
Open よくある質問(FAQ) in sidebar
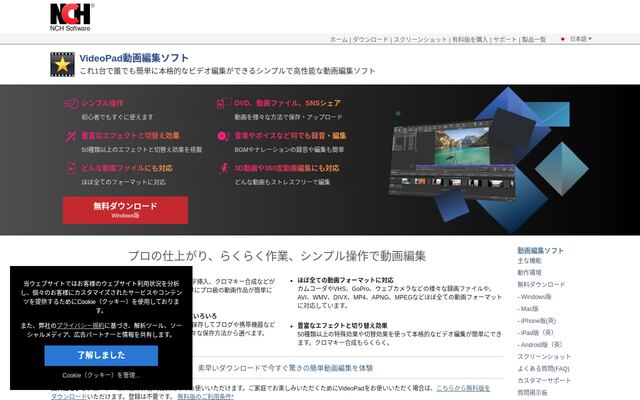tap(544, 369)
